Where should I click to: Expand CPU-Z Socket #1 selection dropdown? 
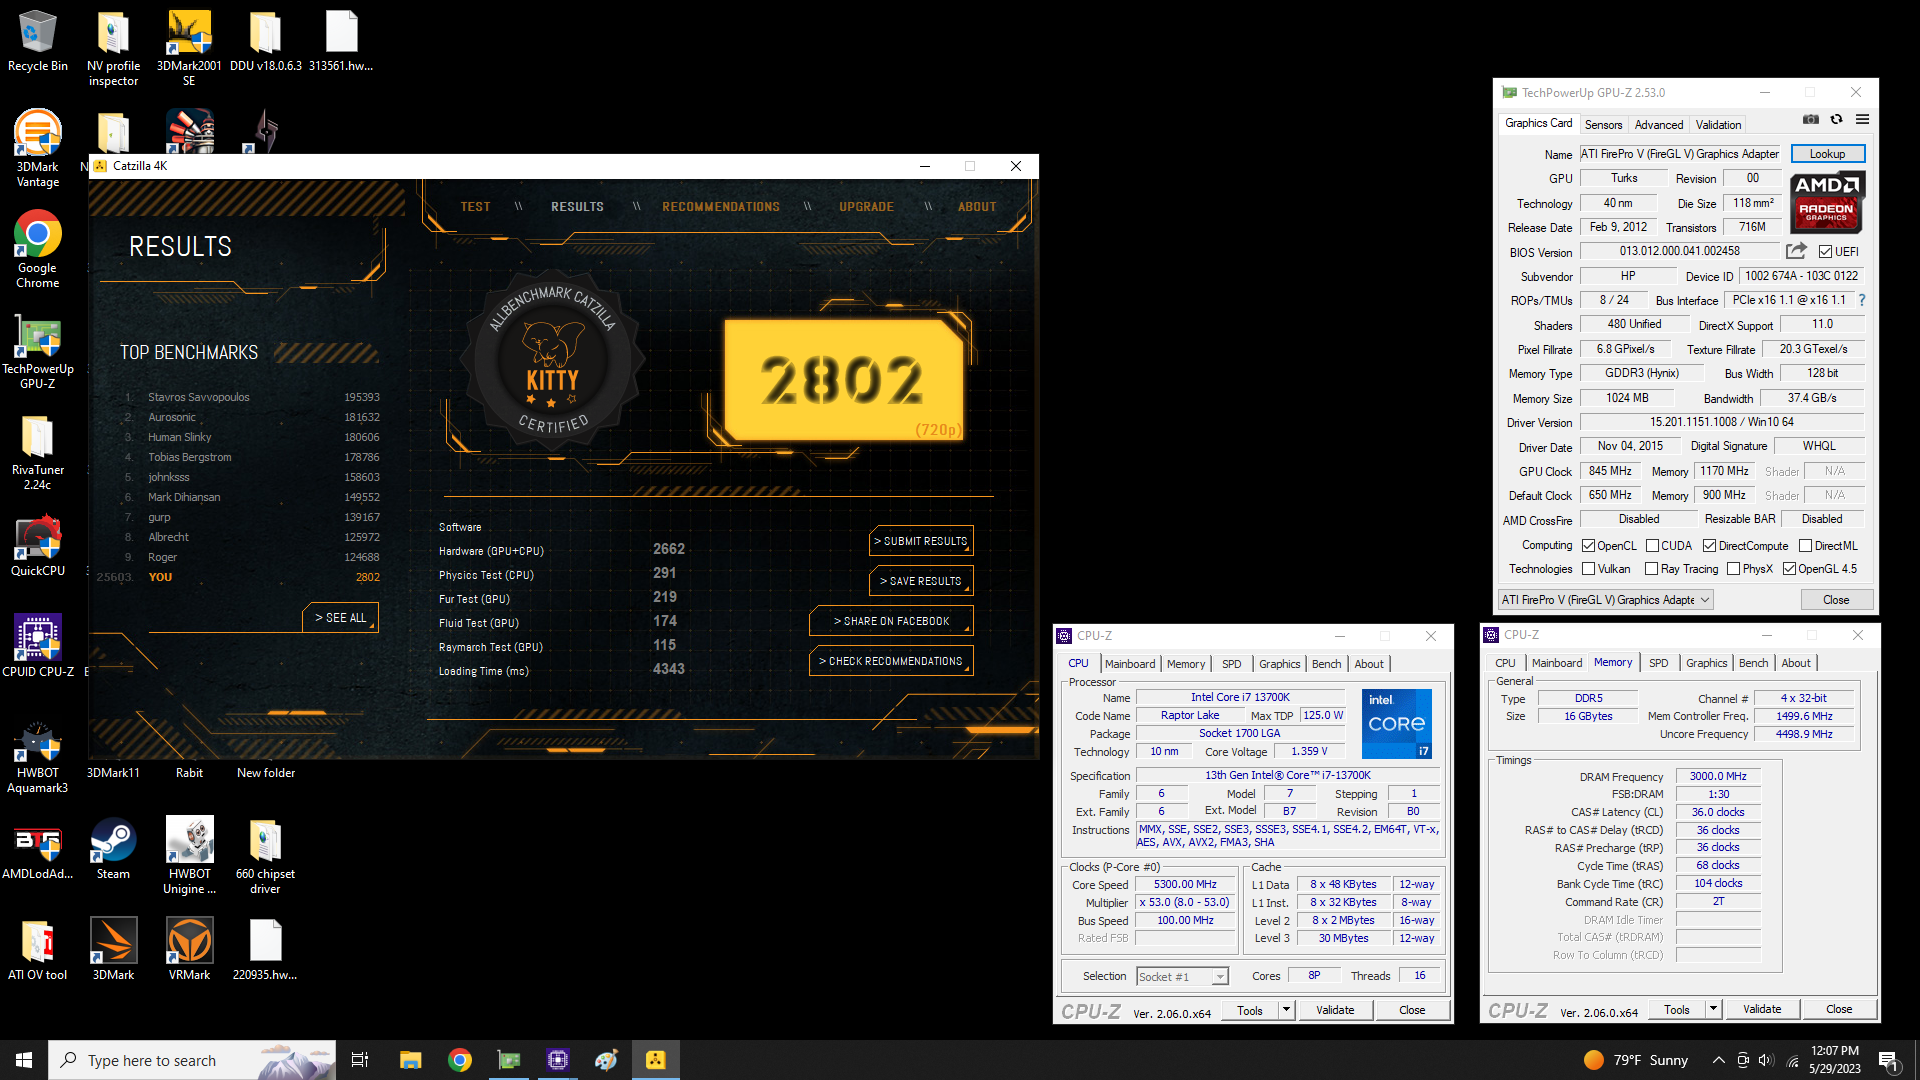pos(1220,977)
